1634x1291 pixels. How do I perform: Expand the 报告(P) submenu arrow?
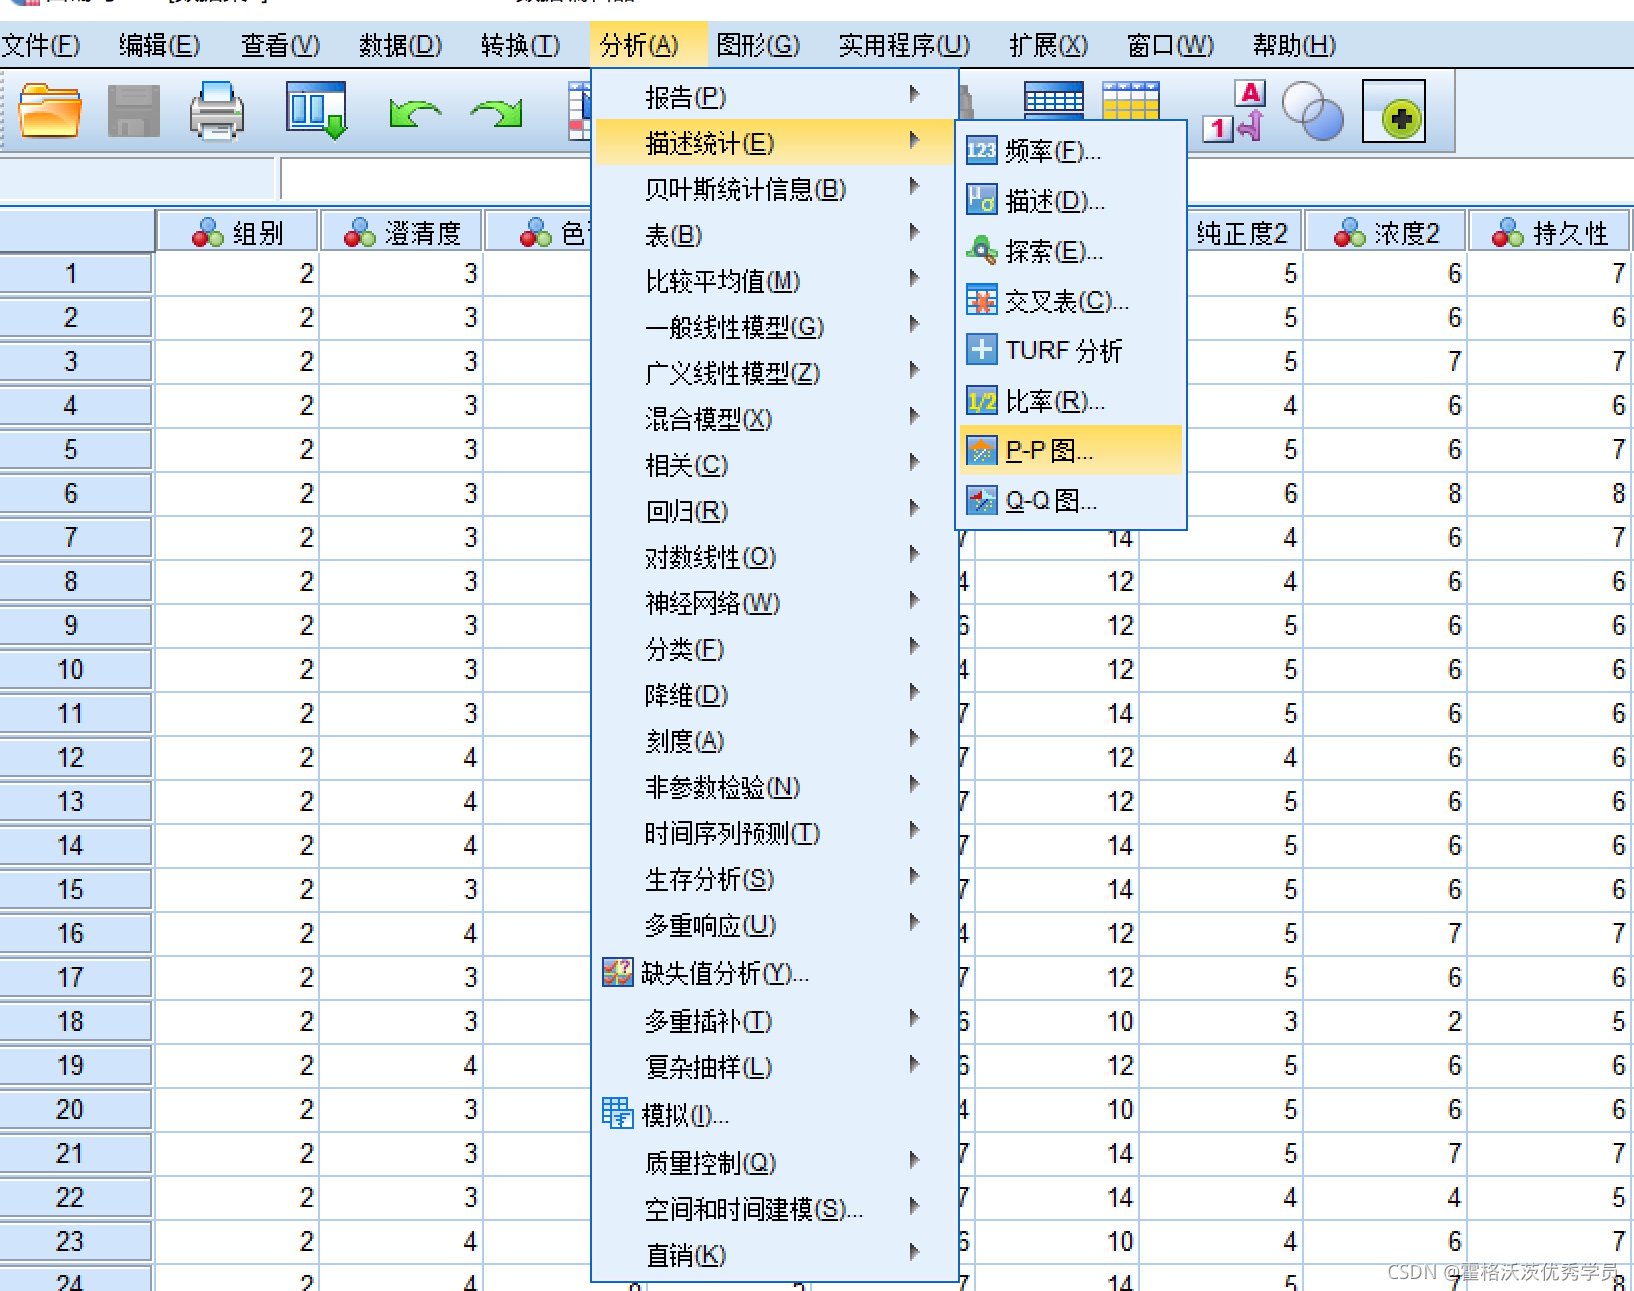(914, 95)
